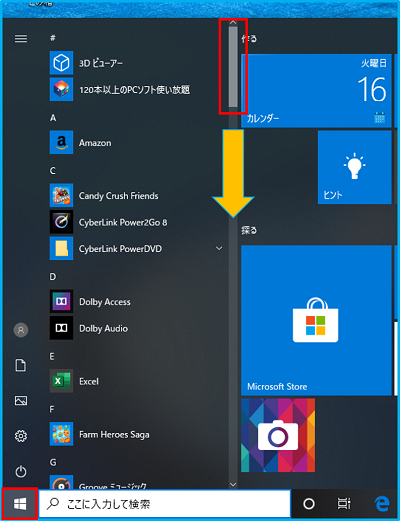This screenshot has width=400, height=521.
Task: Click the app list scrollbar thumb
Action: [233, 67]
